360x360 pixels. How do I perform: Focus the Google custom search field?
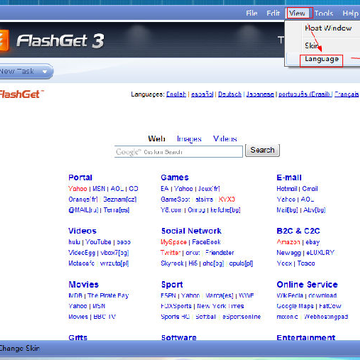click(x=178, y=152)
